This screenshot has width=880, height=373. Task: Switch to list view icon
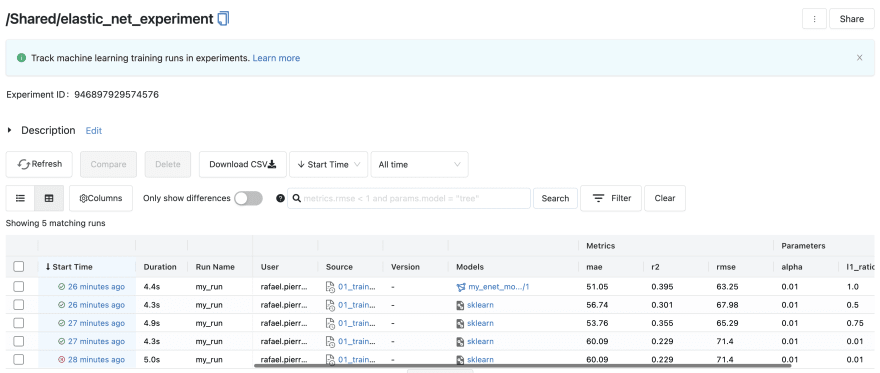click(x=21, y=198)
